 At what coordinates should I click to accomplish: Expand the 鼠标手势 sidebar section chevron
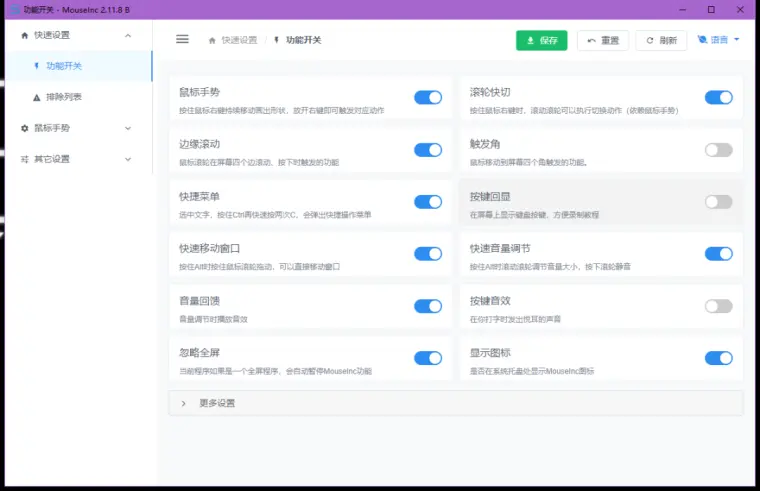point(128,128)
